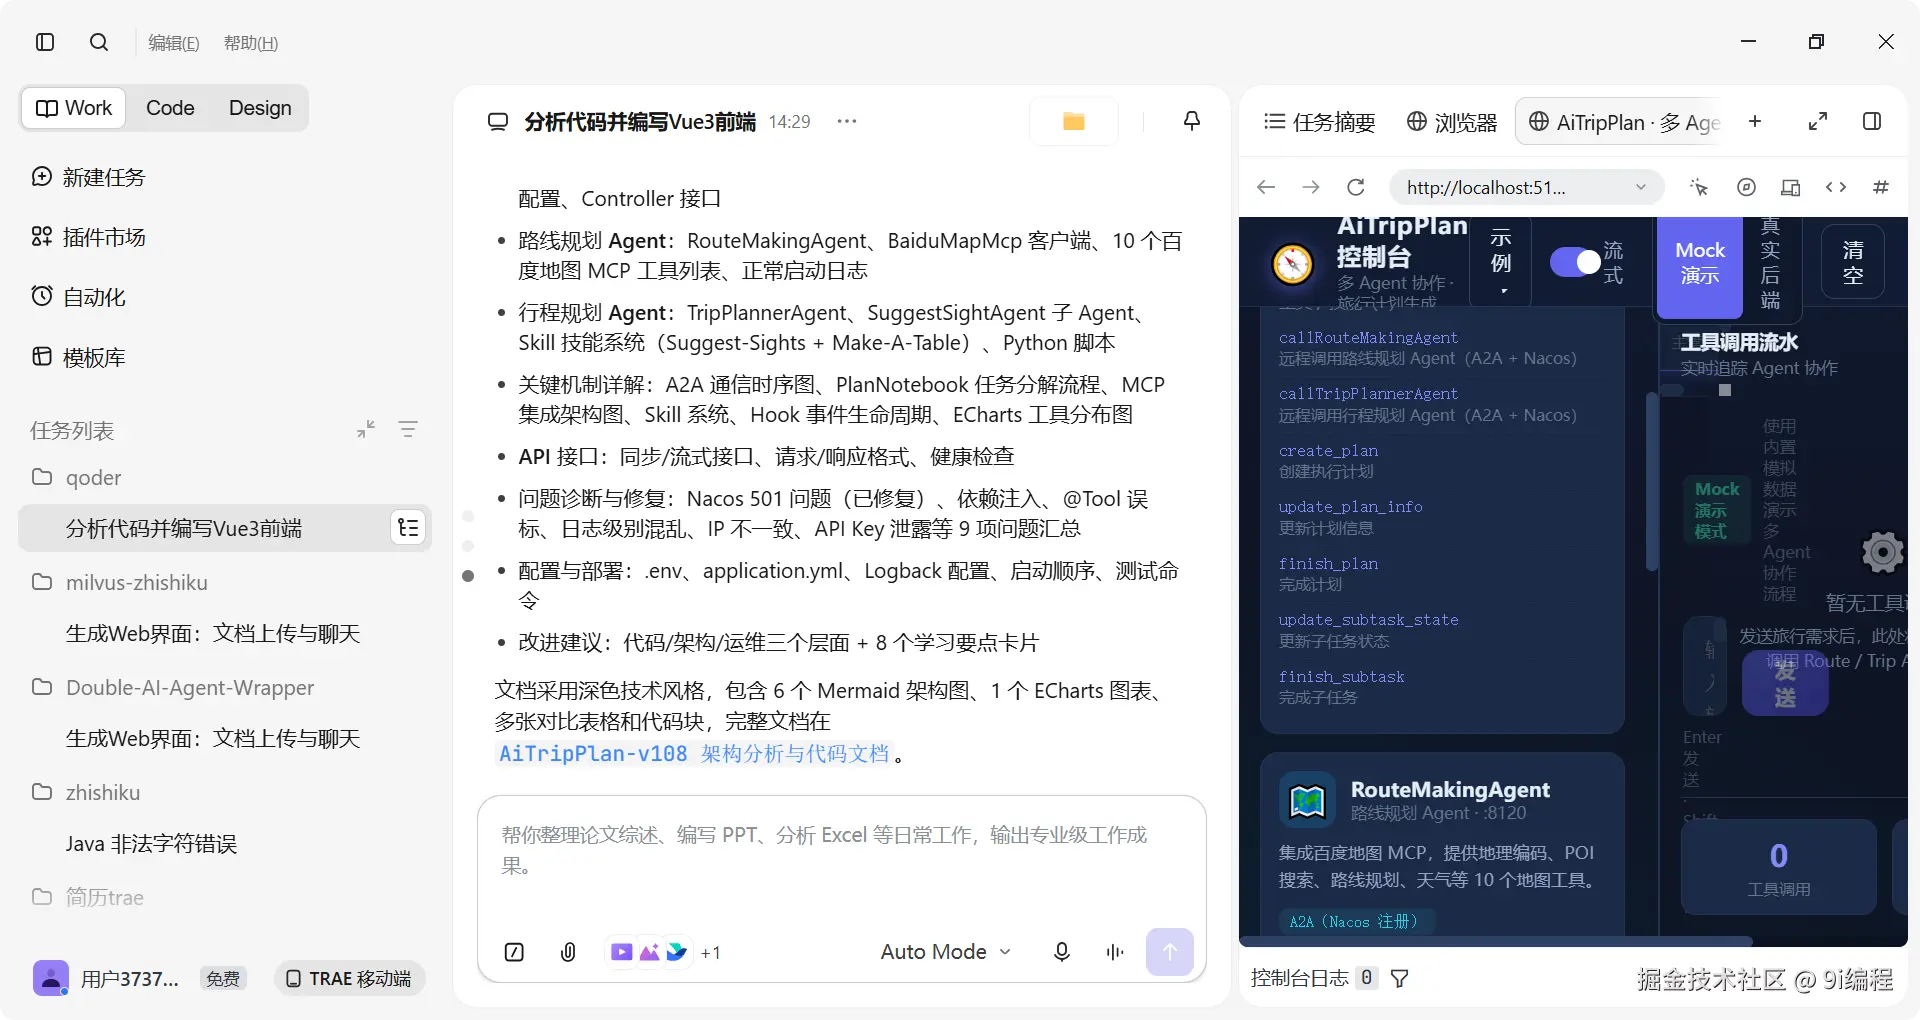
Task: Open the 编辑(E) menu
Action: (174, 43)
